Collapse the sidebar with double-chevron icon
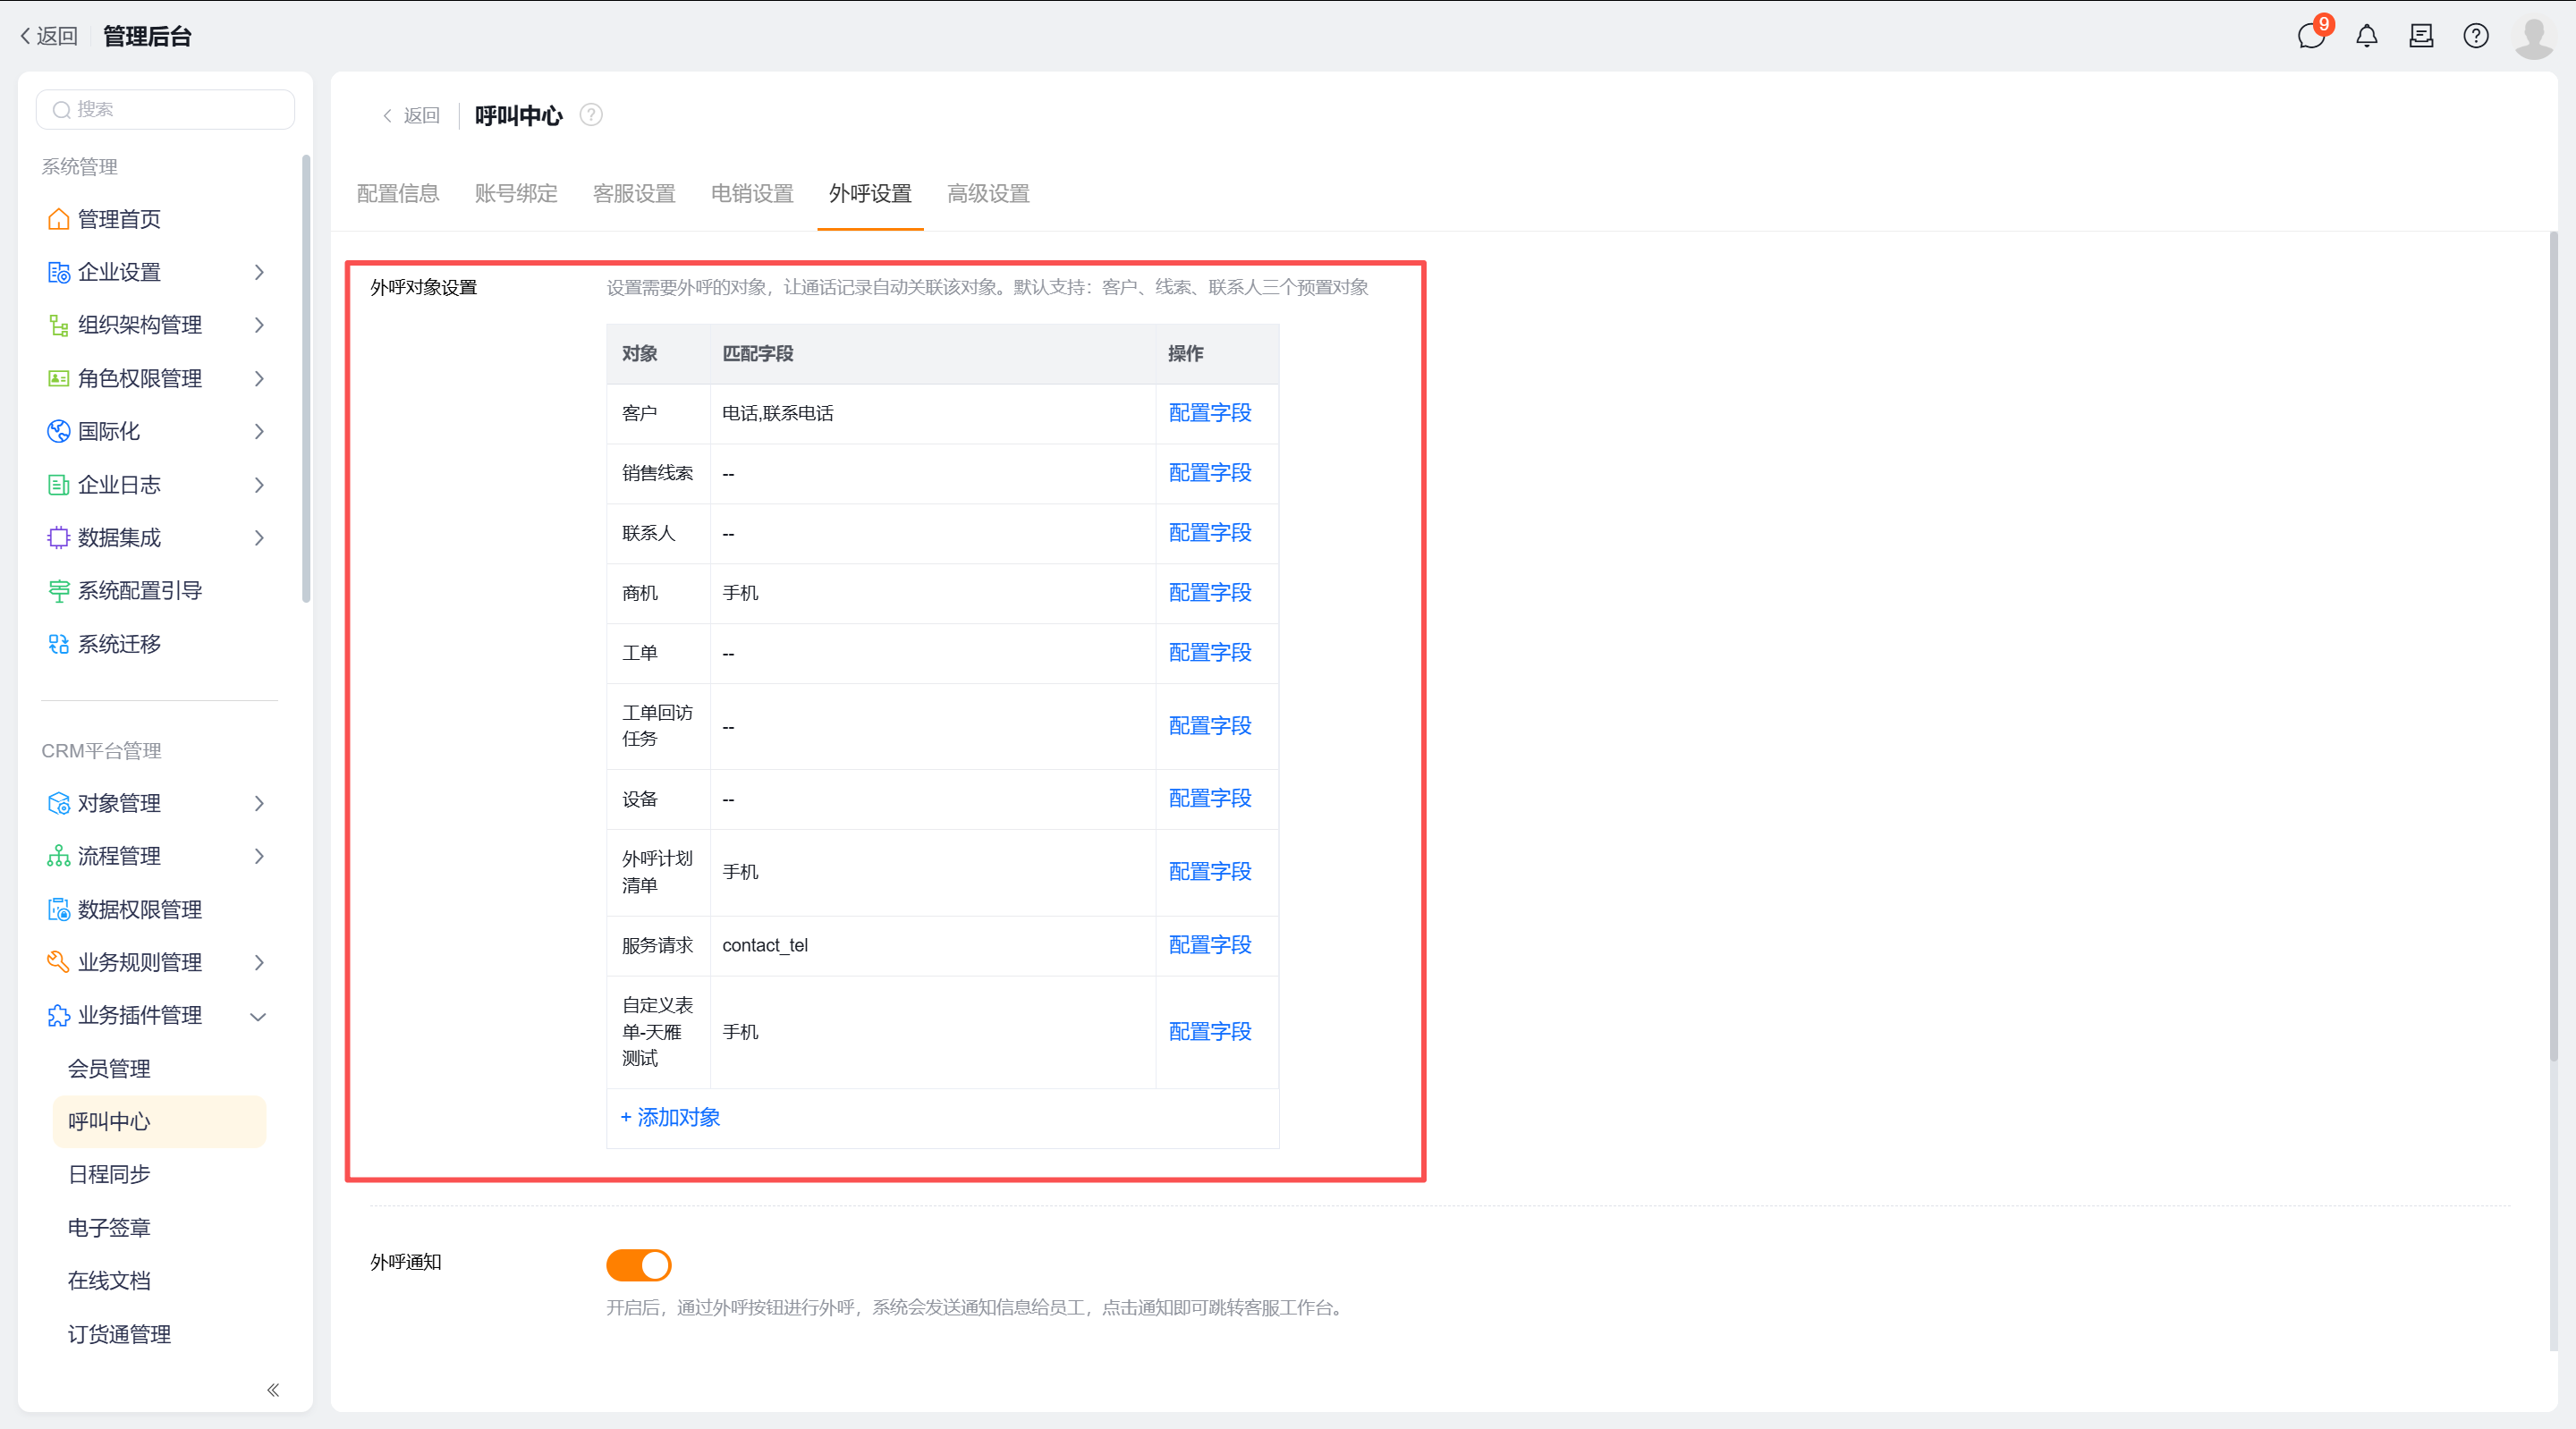Viewport: 2576px width, 1429px height. (273, 1390)
